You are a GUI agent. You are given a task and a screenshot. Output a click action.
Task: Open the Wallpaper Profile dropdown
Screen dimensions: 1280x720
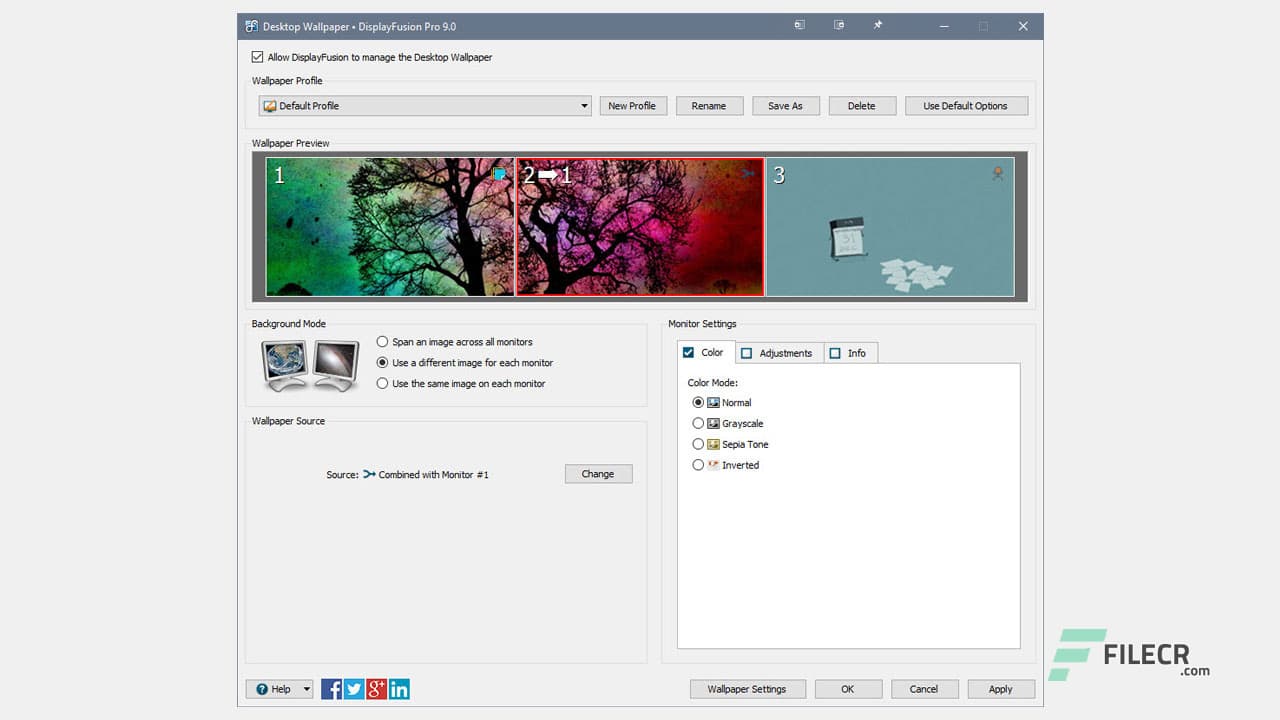pyautogui.click(x=583, y=105)
